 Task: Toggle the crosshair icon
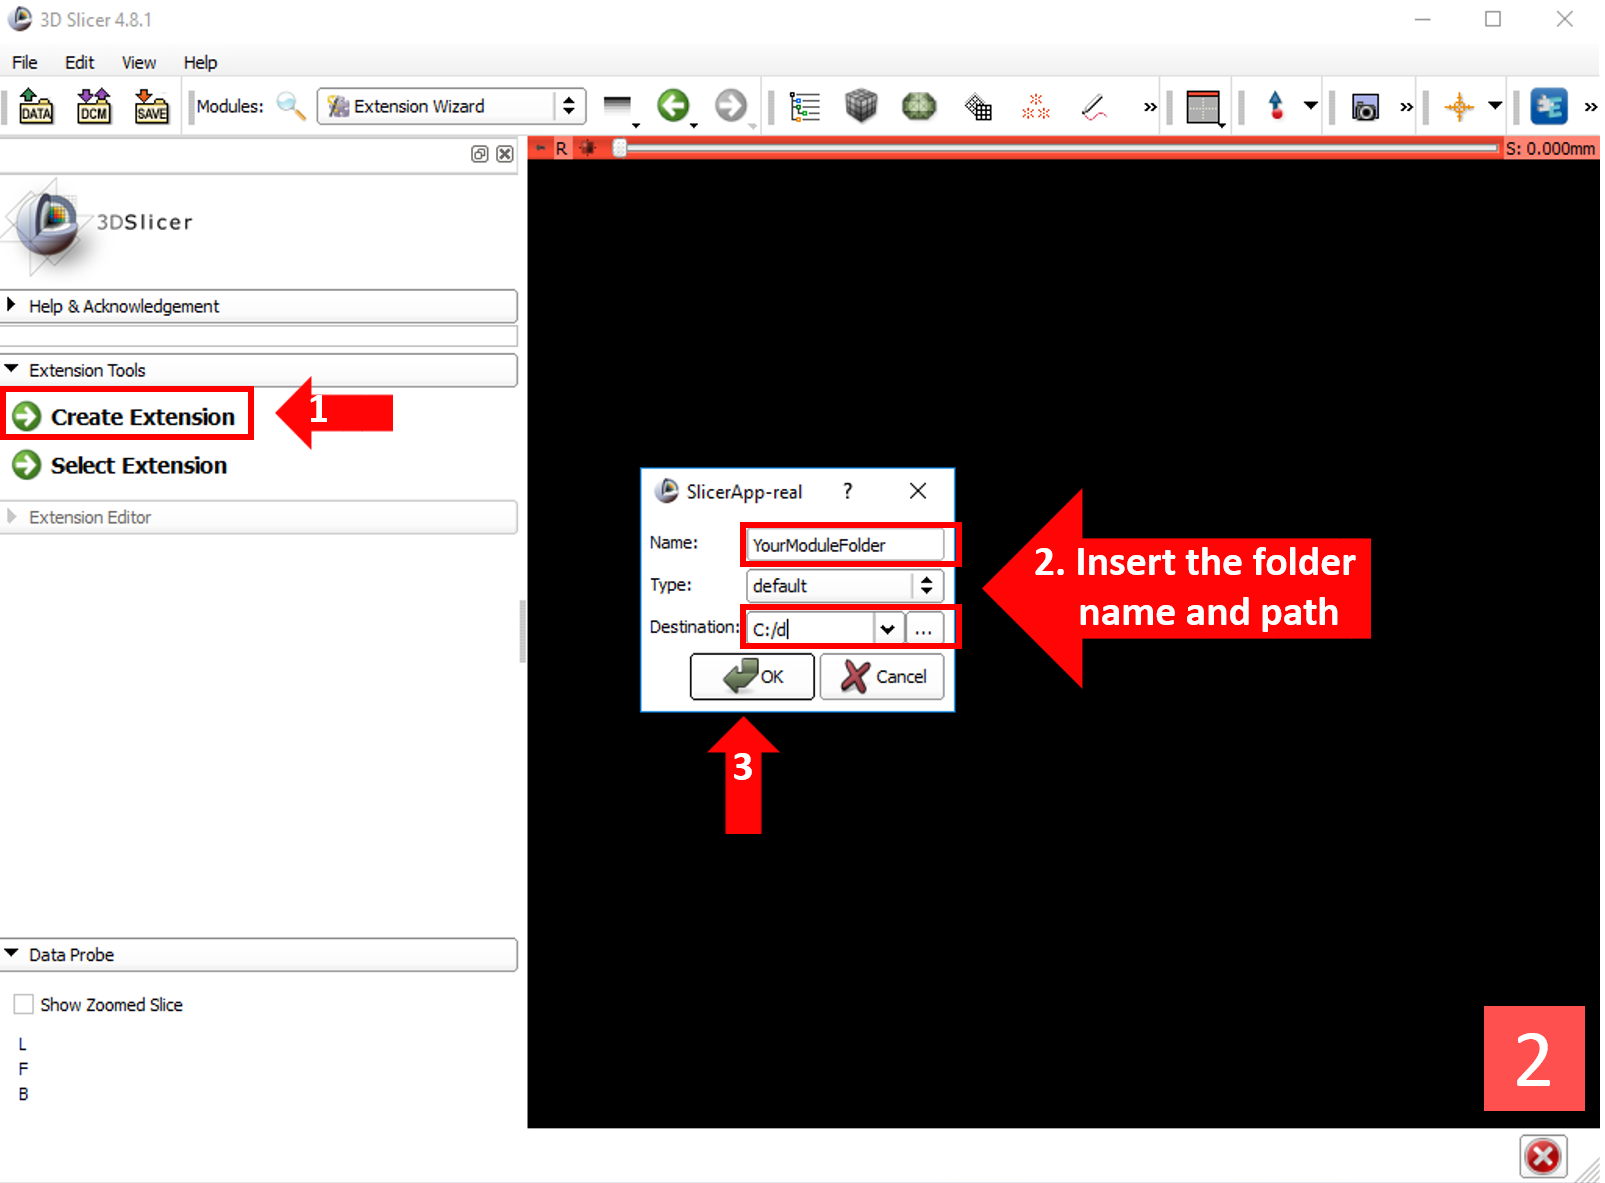(1459, 106)
